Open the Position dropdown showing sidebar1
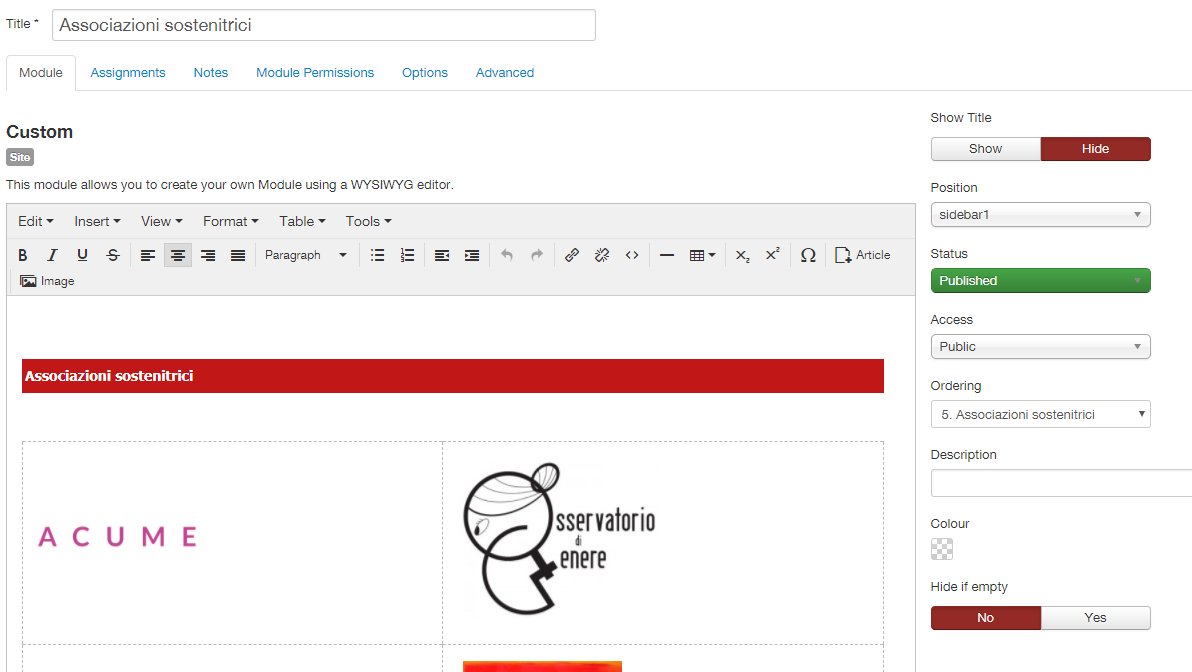This screenshot has width=1192, height=672. tap(1040, 214)
